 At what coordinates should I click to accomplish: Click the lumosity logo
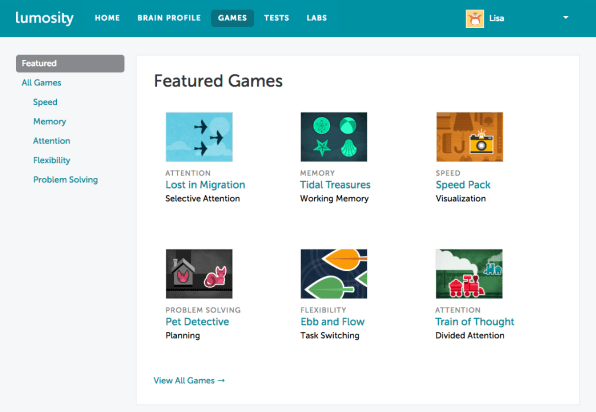click(44, 18)
